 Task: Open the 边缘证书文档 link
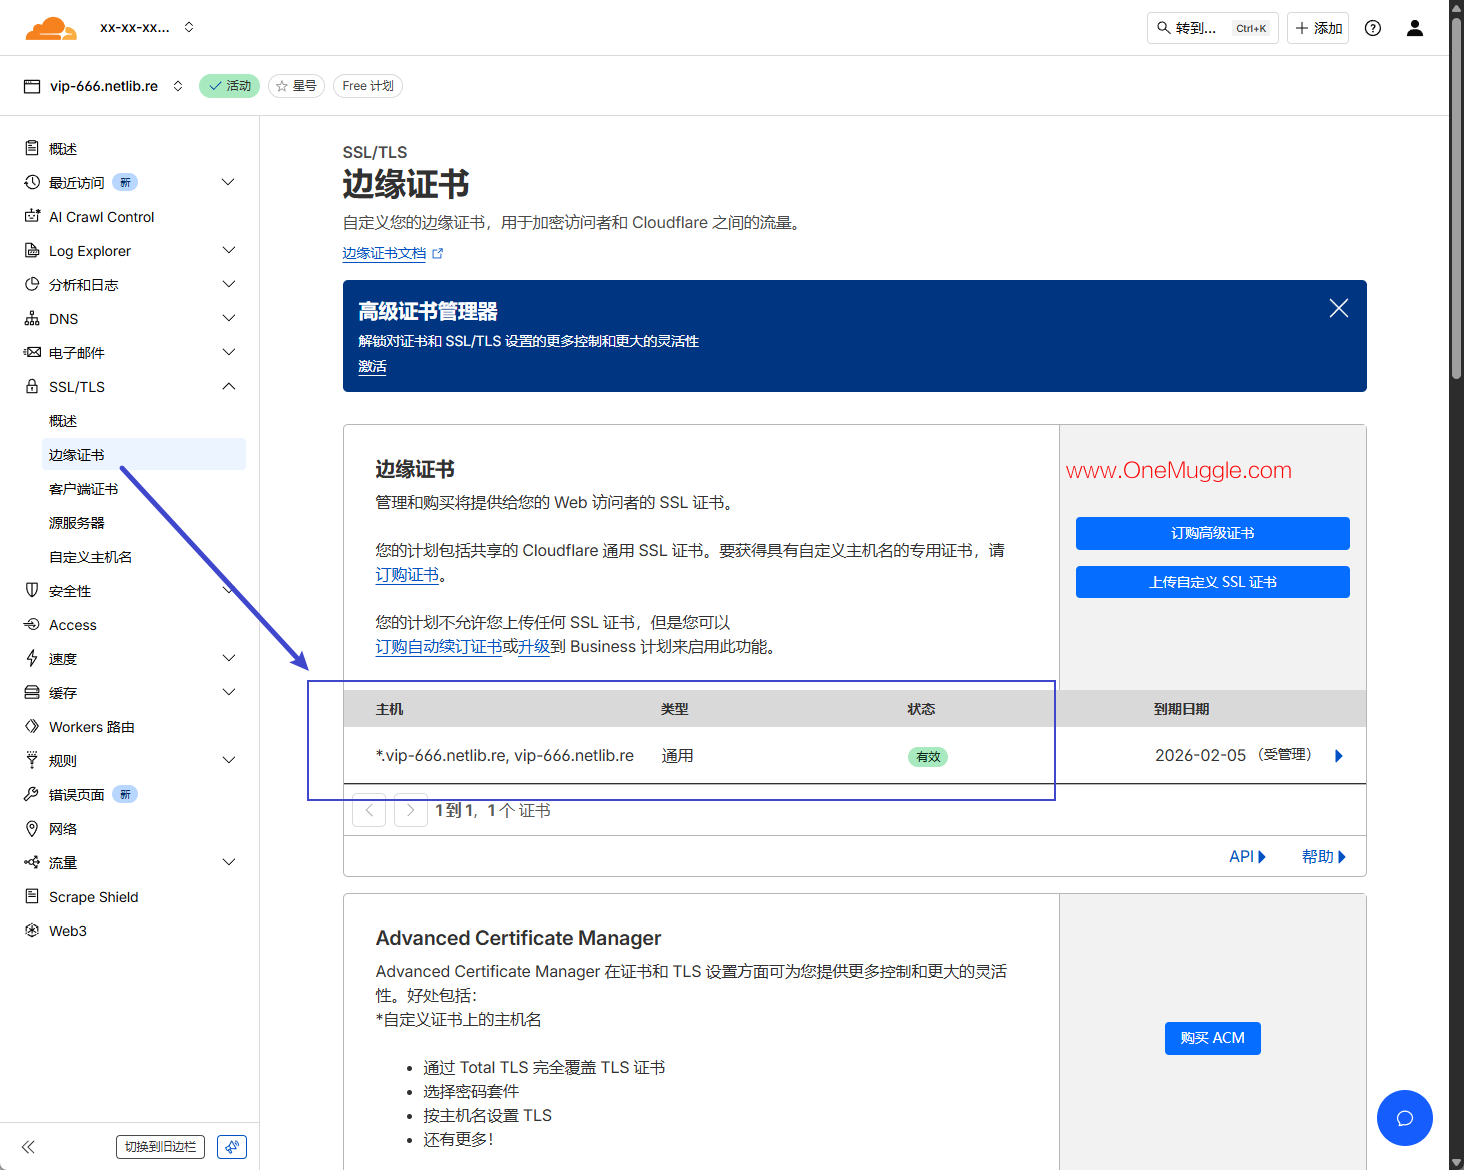pos(392,254)
